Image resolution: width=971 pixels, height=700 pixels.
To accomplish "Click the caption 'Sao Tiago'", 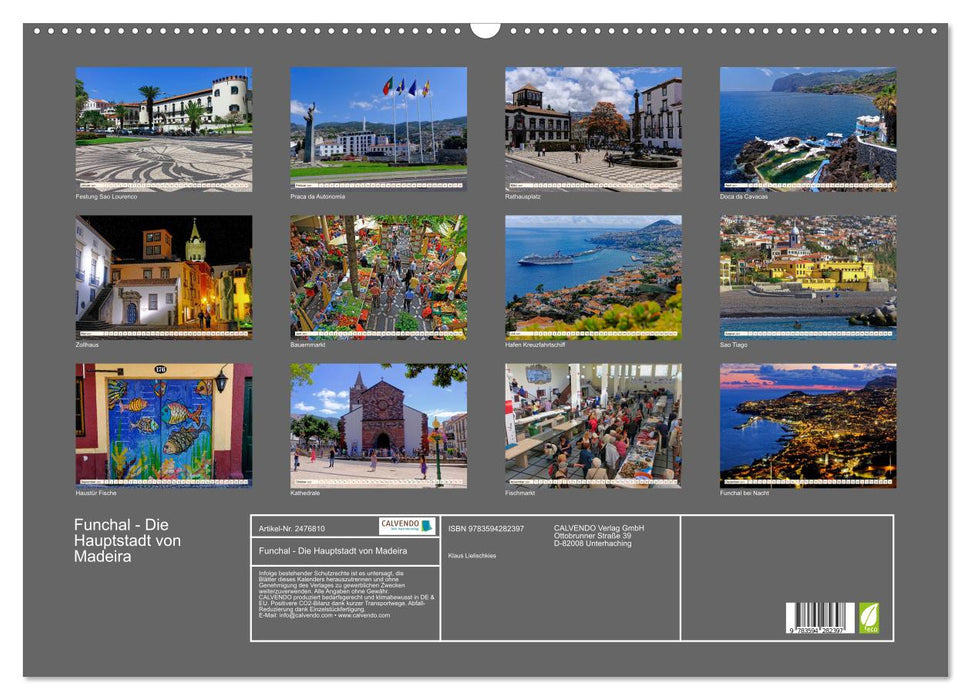I will coord(734,344).
